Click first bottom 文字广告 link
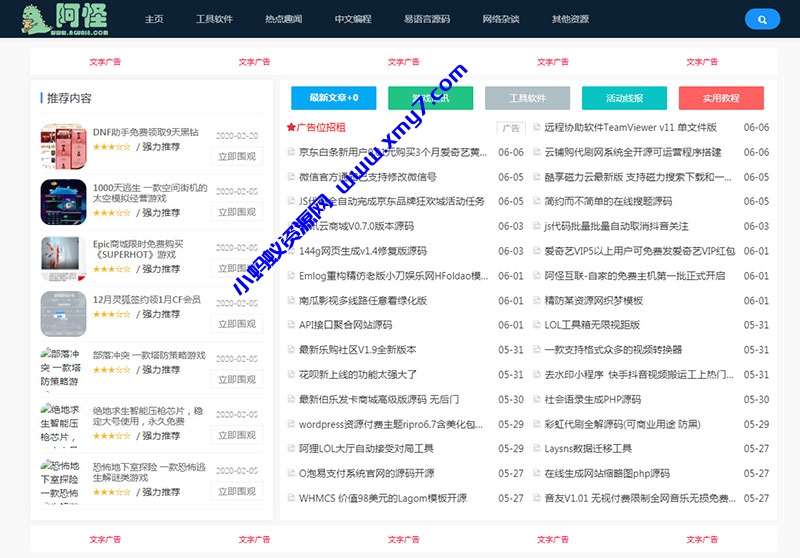800x558 pixels. point(105,539)
